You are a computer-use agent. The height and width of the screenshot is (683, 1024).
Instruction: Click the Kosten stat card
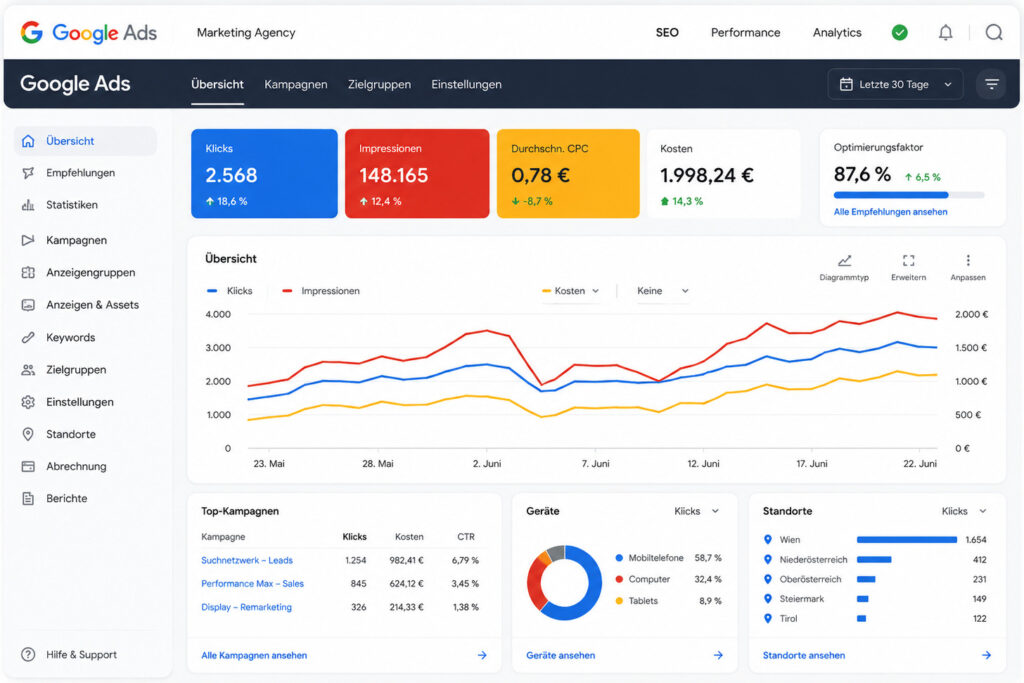(723, 174)
